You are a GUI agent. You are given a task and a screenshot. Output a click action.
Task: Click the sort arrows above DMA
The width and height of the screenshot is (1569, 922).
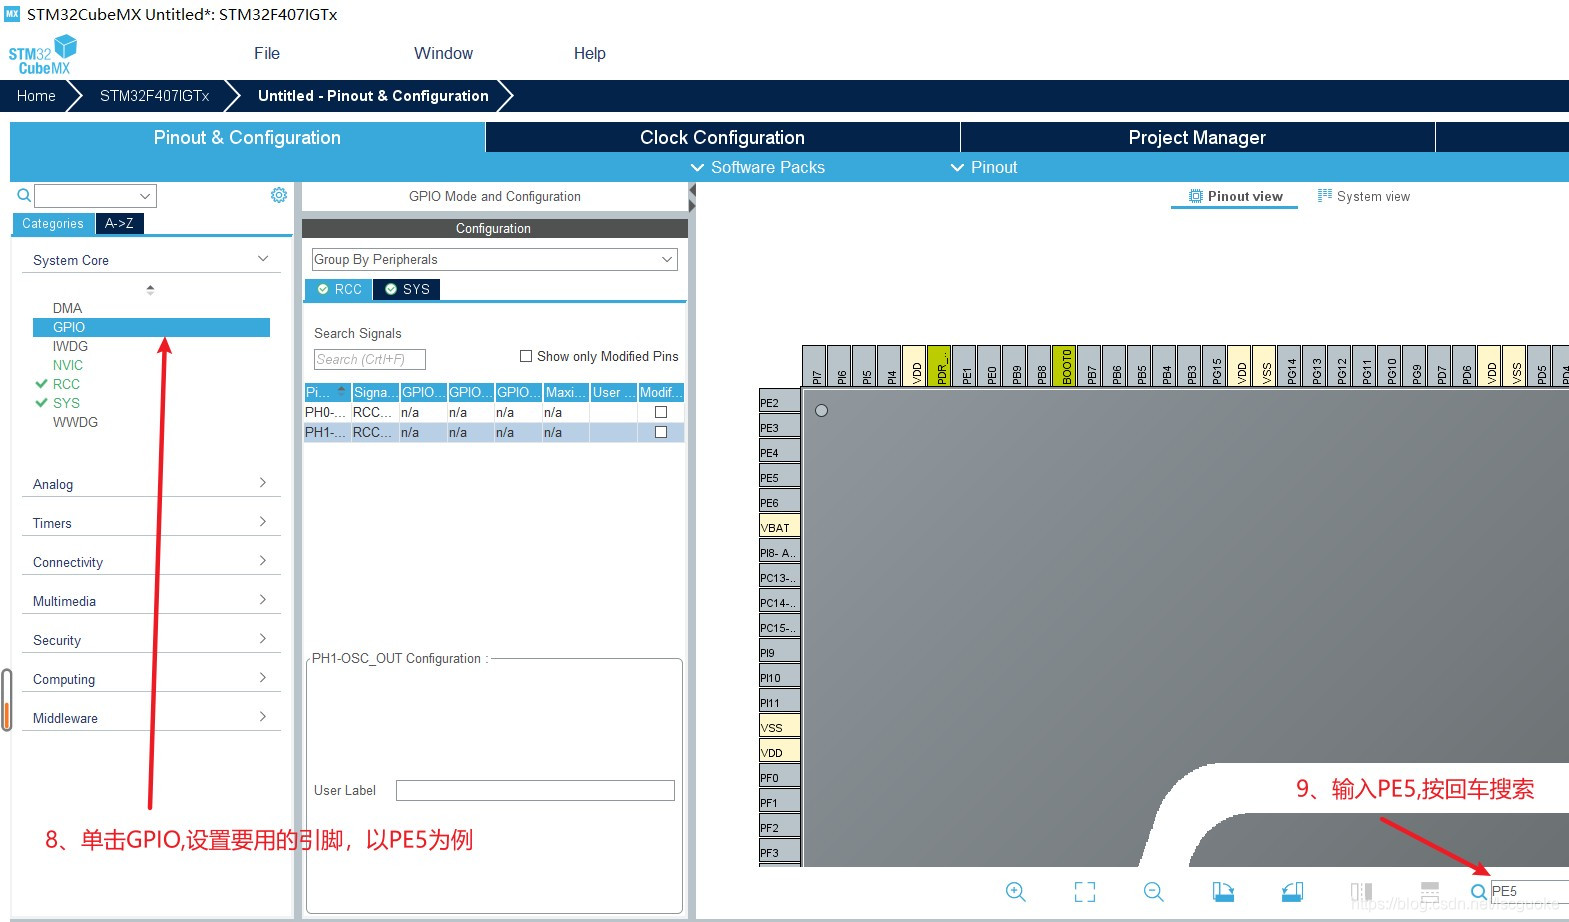(150, 289)
